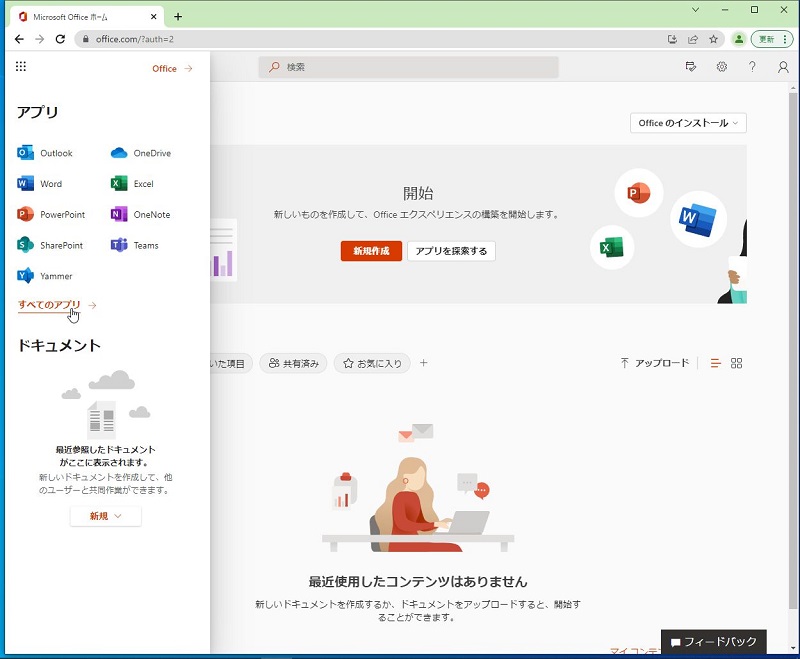Open the Chrome tab search chevron
This screenshot has height=659, width=800.
[x=695, y=10]
